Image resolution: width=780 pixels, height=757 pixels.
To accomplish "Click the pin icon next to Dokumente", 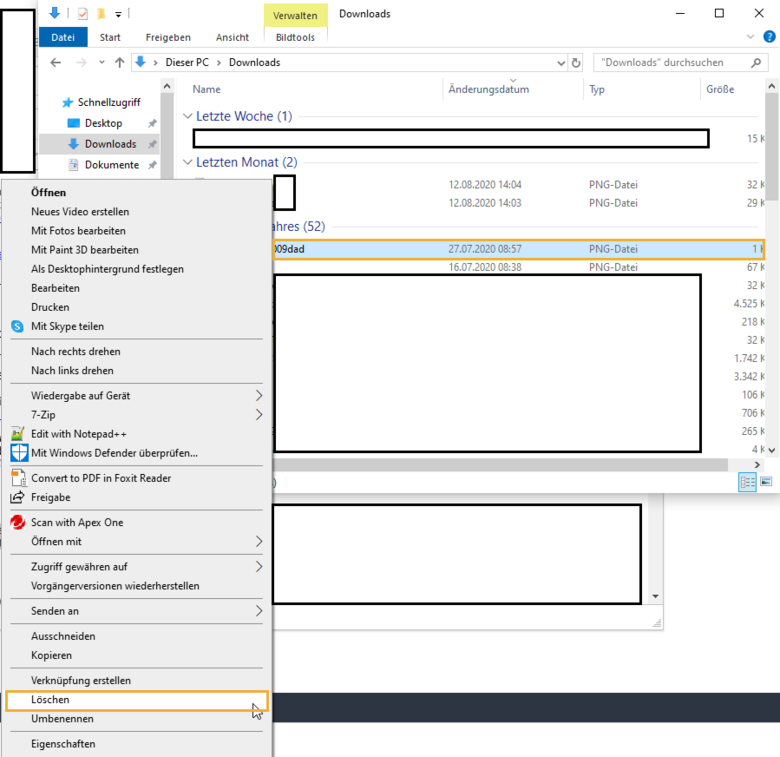I will pyautogui.click(x=152, y=165).
